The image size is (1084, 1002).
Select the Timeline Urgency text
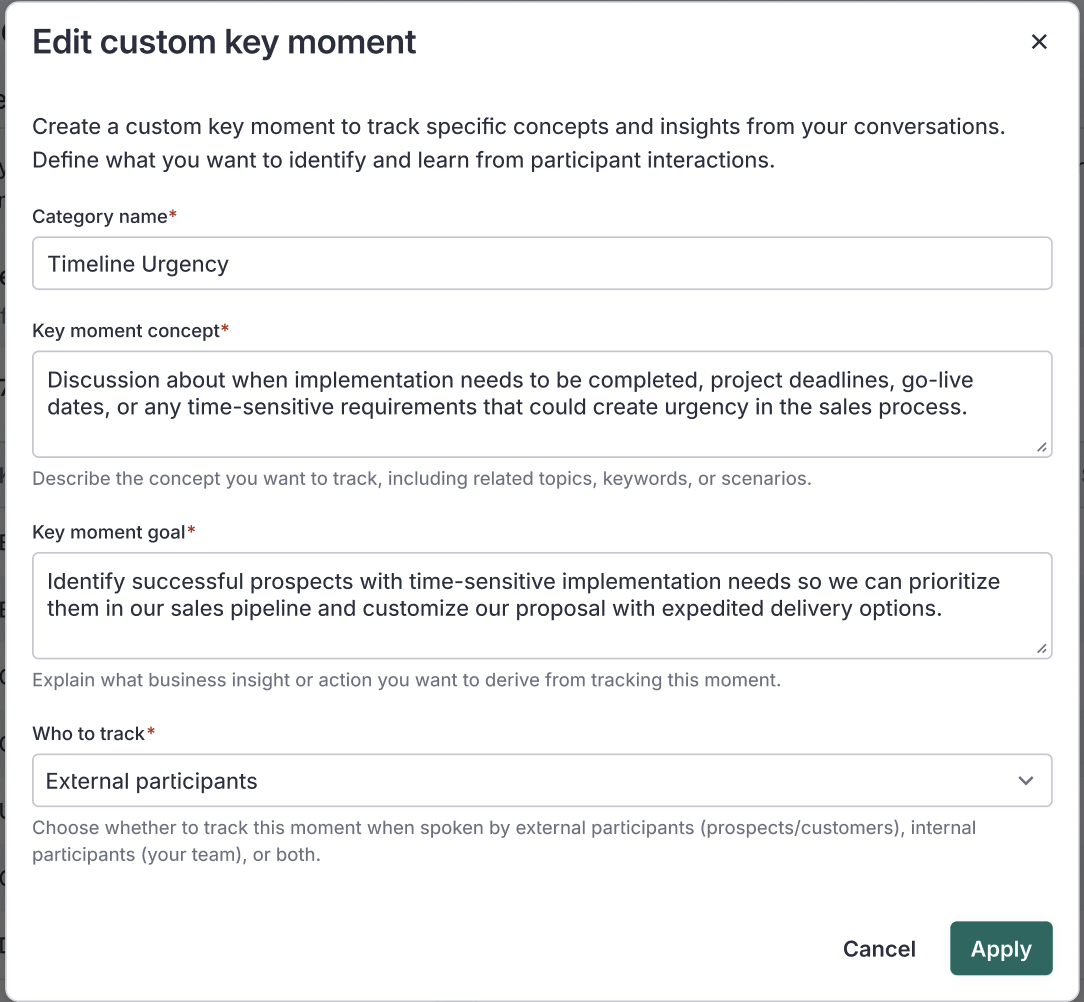click(137, 263)
